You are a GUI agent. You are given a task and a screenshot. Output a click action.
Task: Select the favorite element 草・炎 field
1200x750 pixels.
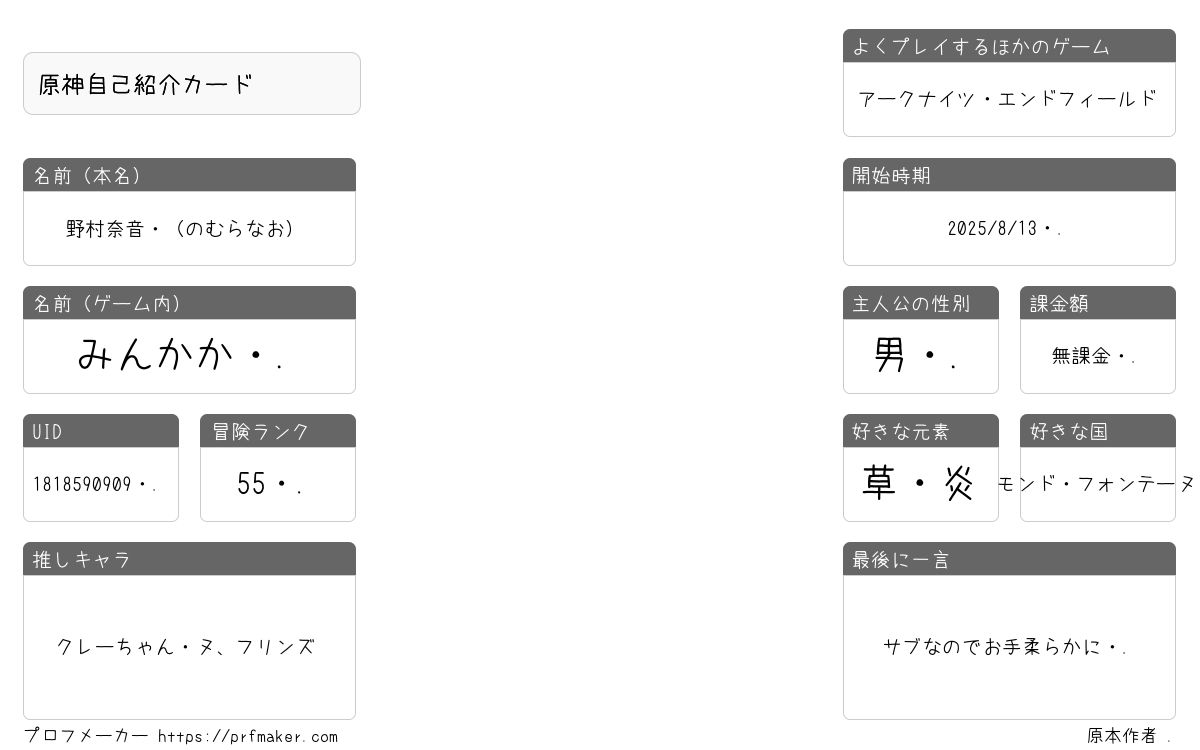(921, 484)
